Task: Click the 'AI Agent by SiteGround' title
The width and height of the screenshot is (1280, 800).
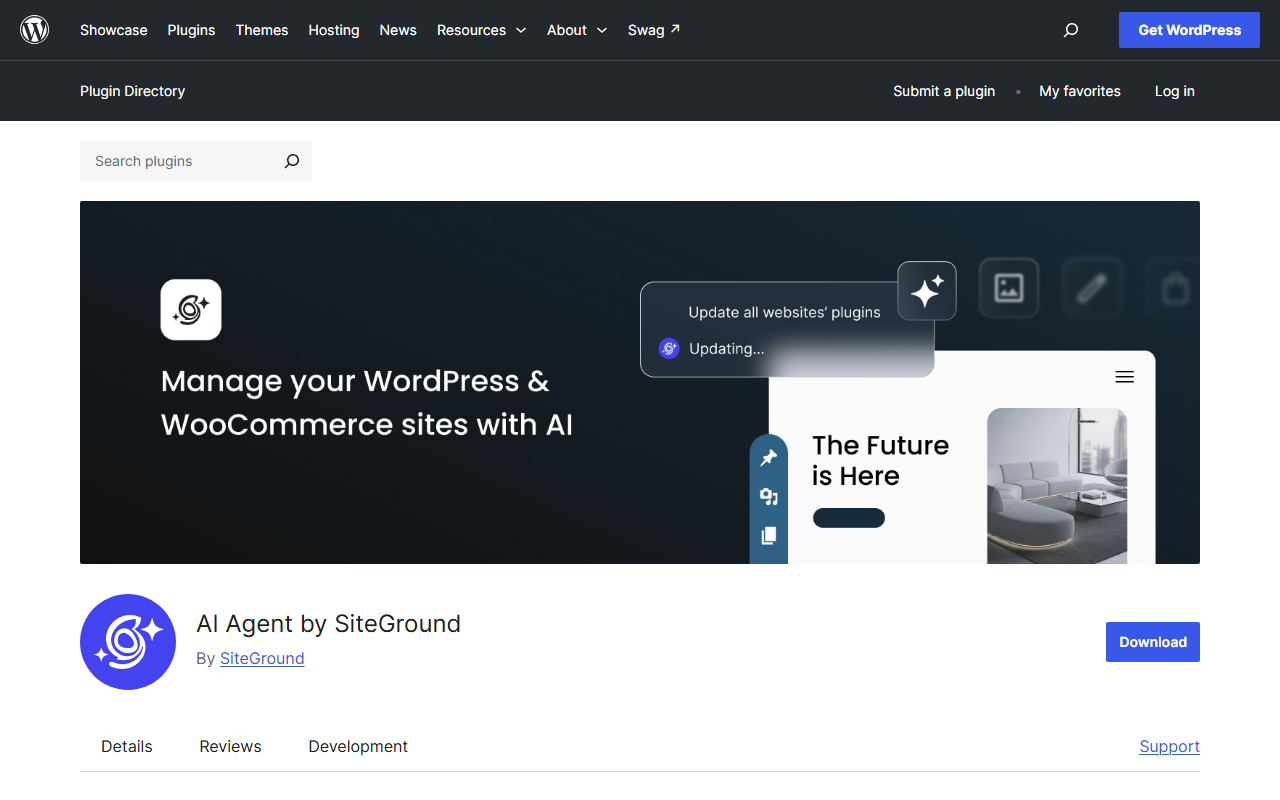Action: [x=329, y=624]
